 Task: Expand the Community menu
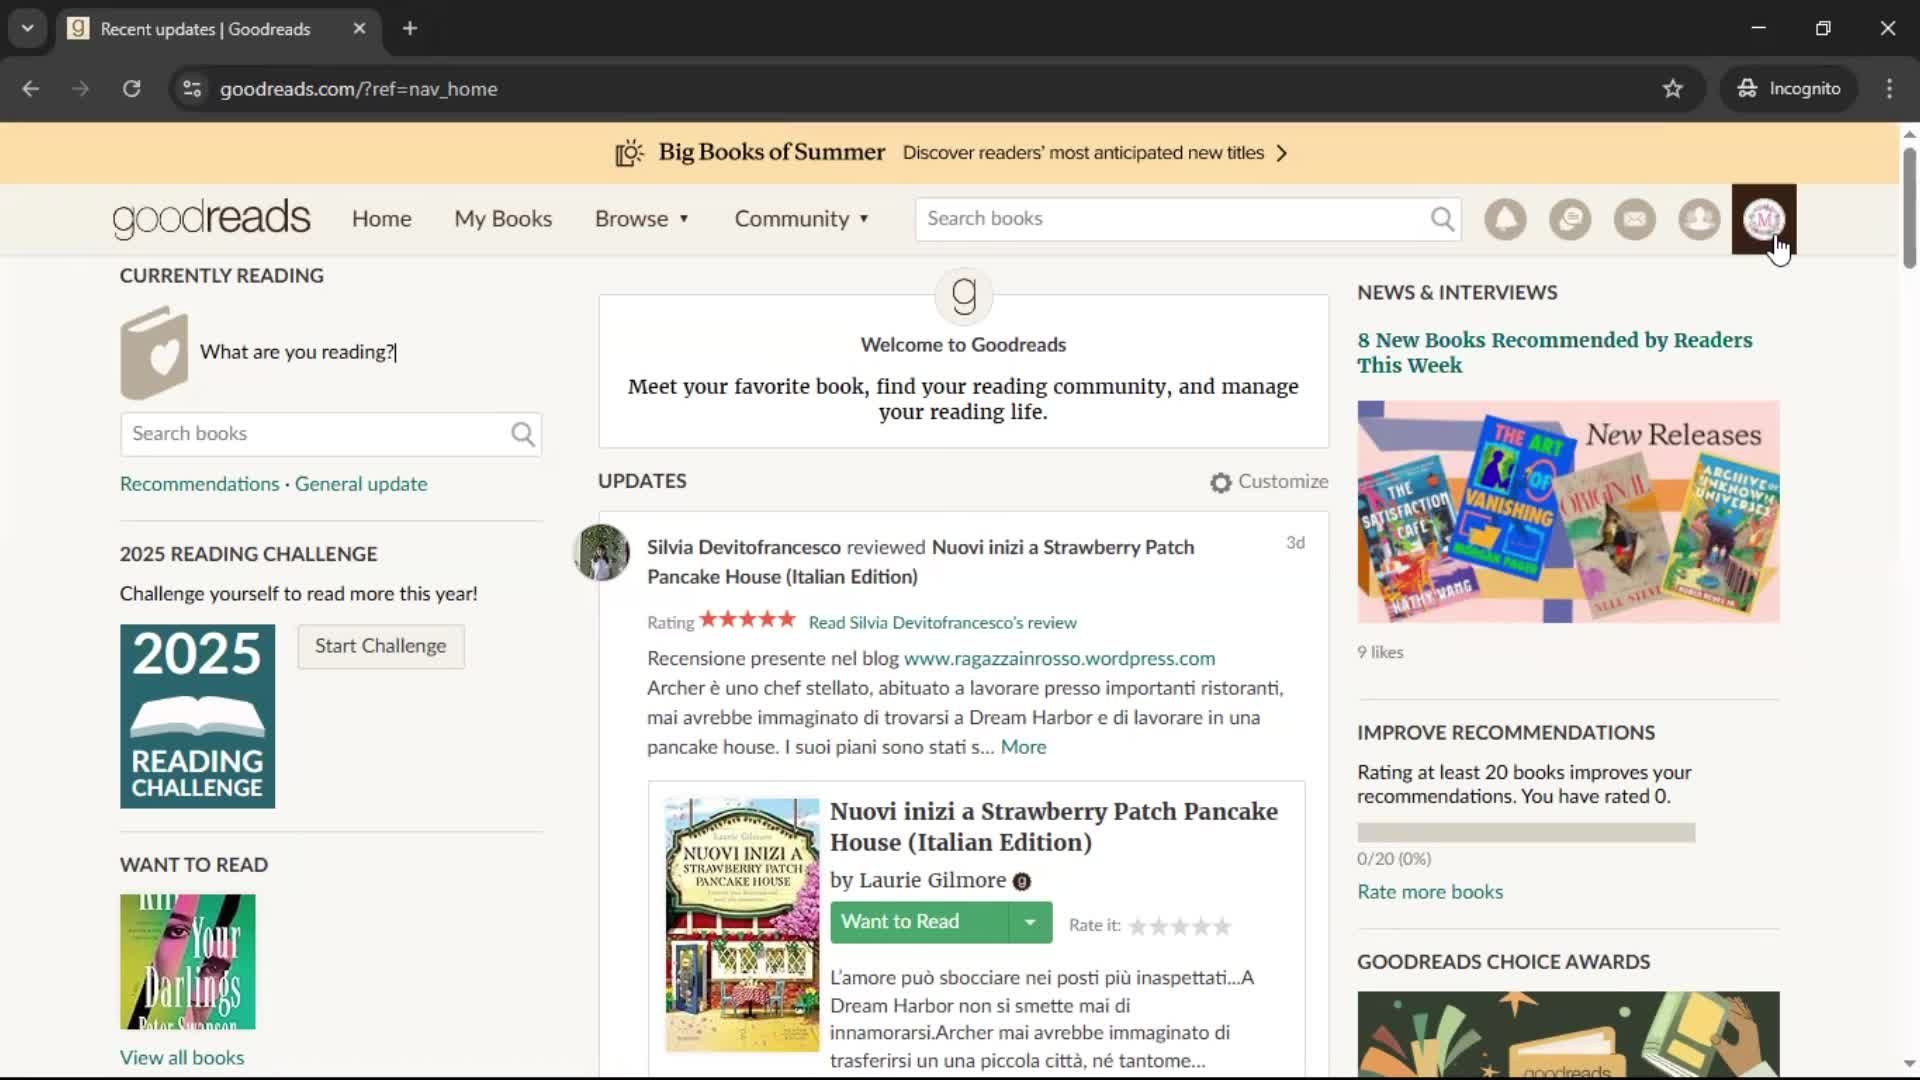click(x=802, y=219)
